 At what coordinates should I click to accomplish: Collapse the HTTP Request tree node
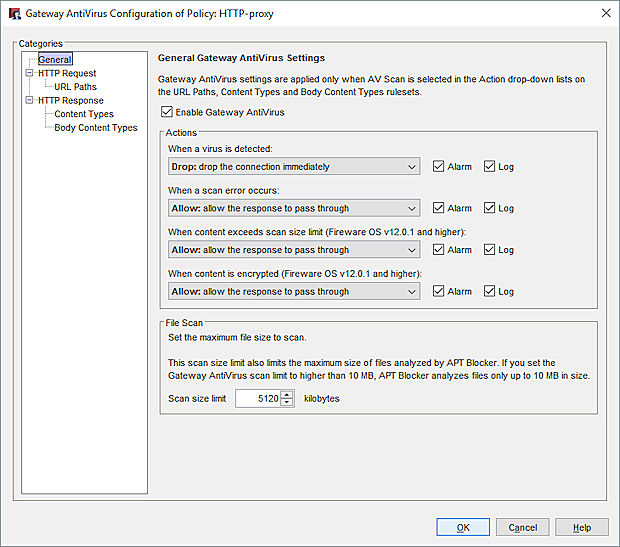point(30,73)
